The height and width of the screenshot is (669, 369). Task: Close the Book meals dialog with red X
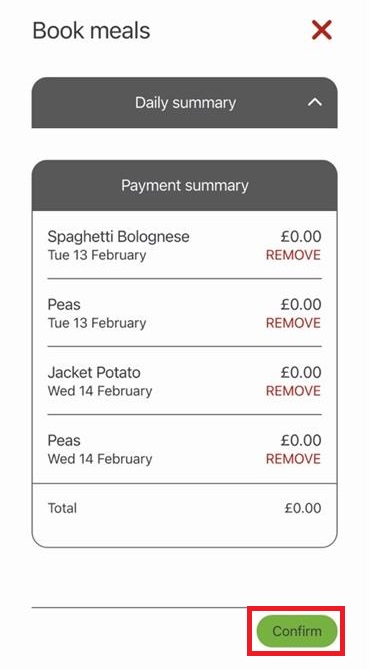[322, 31]
